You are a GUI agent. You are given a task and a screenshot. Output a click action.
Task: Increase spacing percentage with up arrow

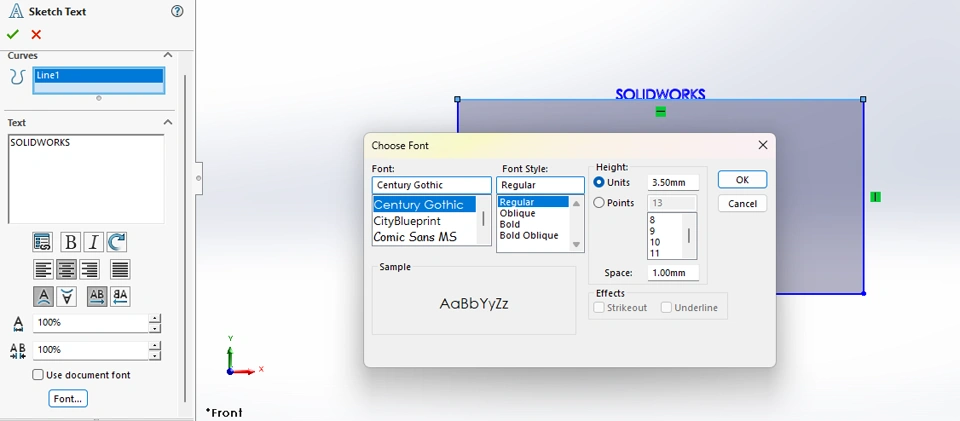pyautogui.click(x=155, y=346)
